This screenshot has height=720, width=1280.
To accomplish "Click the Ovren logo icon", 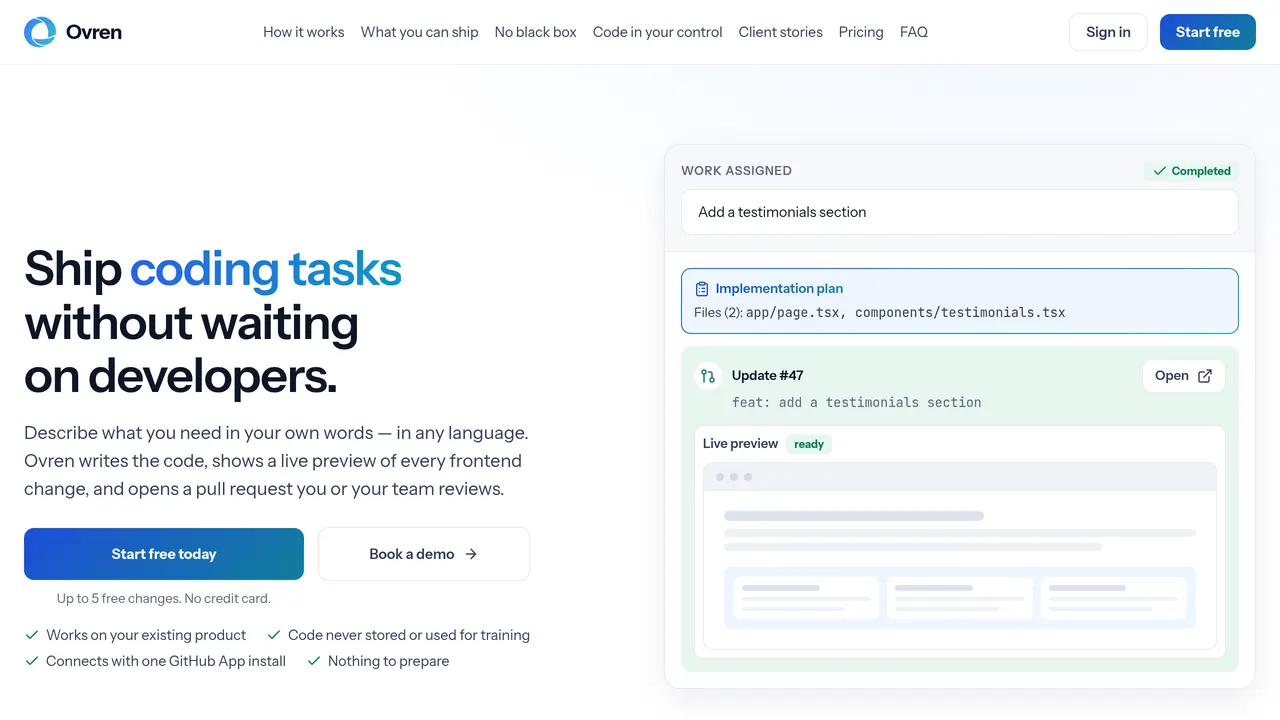I will click(40, 32).
